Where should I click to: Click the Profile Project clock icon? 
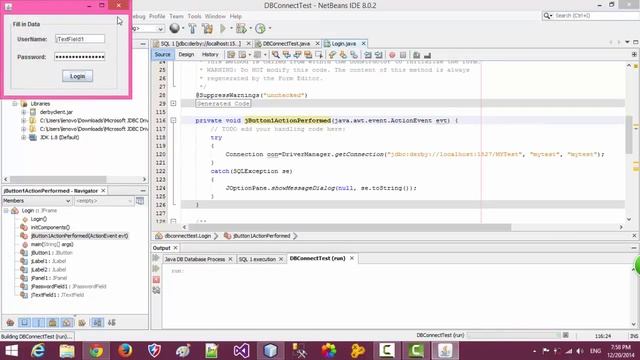(260, 28)
